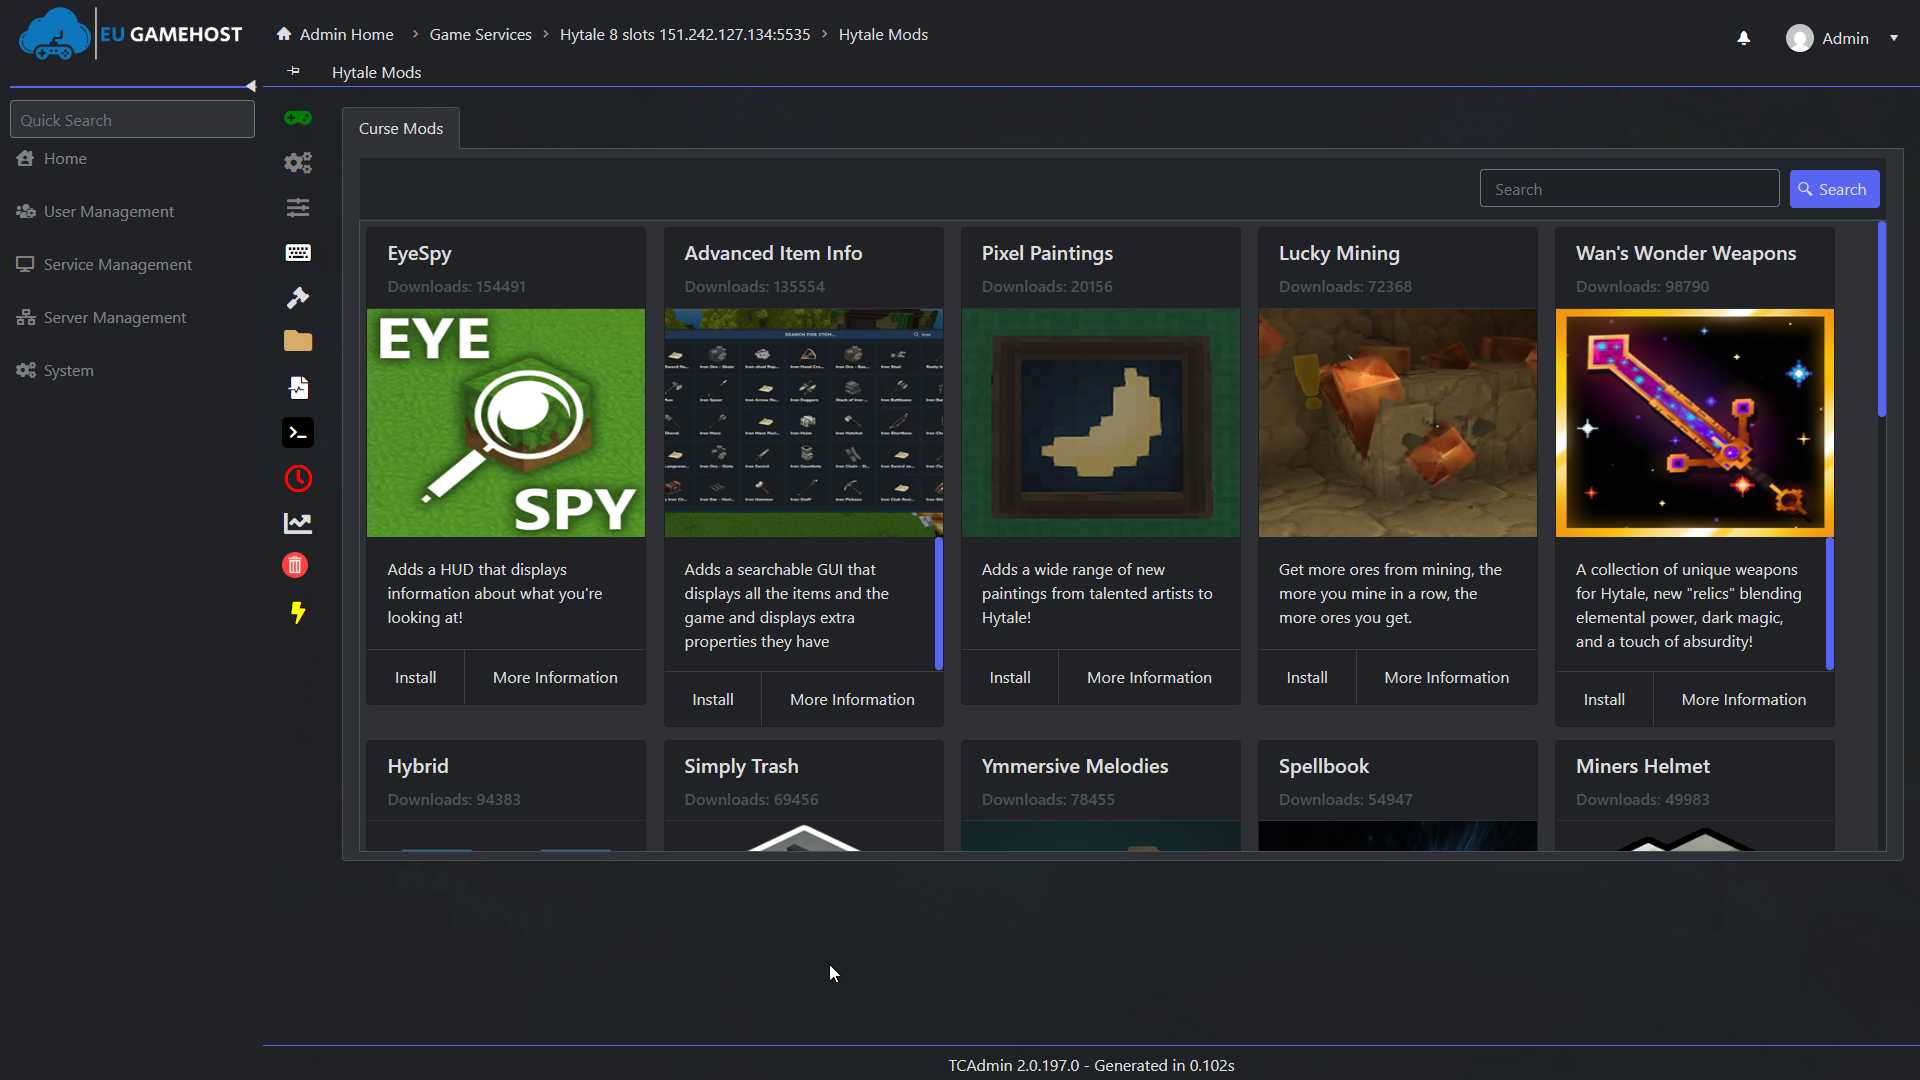Open Server Management sidebar menu
Image resolution: width=1920 pixels, height=1080 pixels.
pos(114,317)
